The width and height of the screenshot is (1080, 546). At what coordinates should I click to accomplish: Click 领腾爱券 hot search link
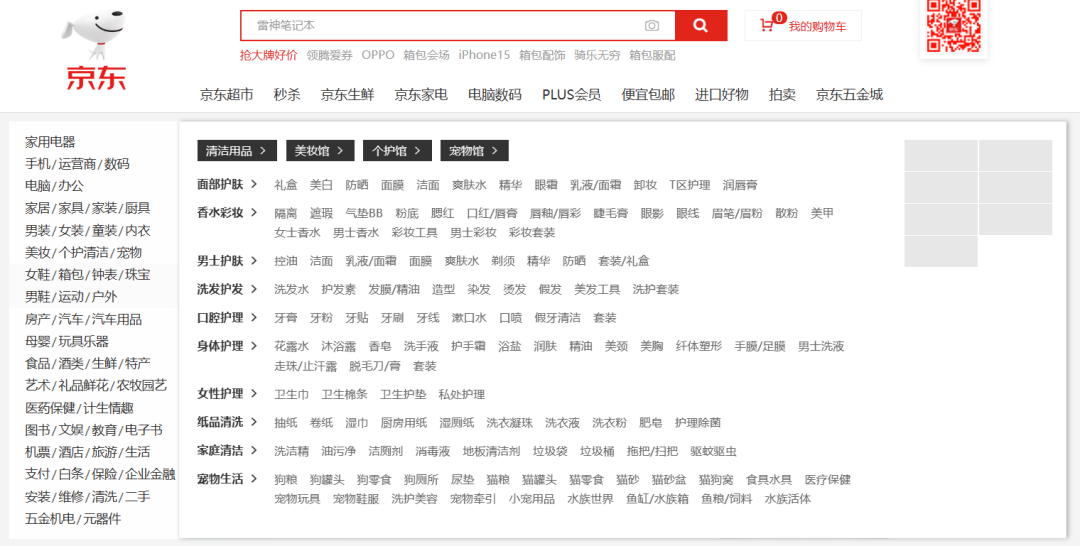point(329,55)
